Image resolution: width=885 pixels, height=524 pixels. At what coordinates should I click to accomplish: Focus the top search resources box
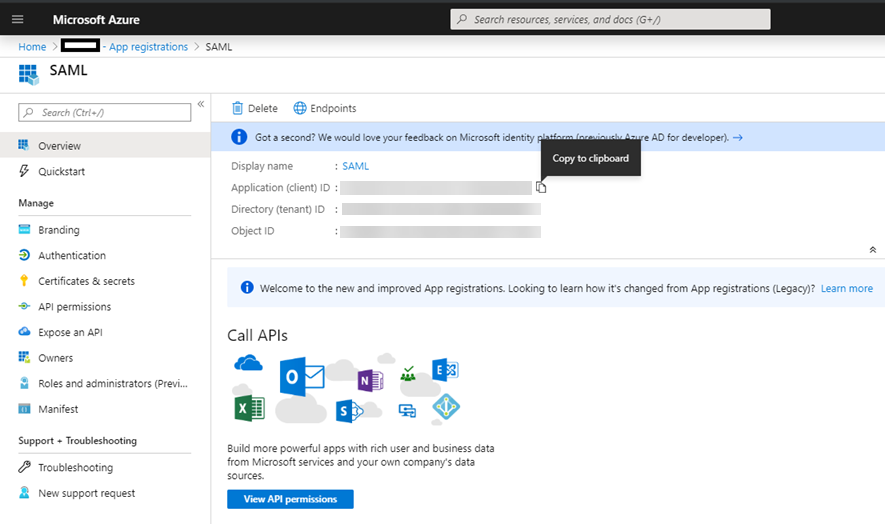click(x=610, y=19)
